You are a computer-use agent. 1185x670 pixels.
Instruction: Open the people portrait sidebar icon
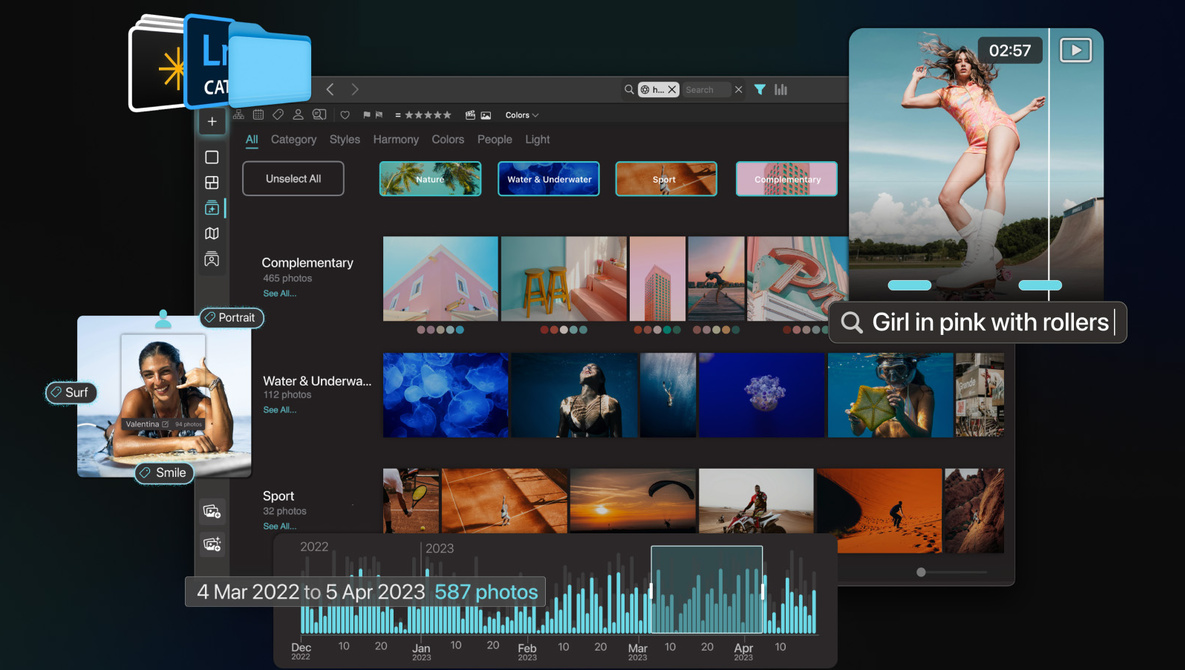pos(212,259)
